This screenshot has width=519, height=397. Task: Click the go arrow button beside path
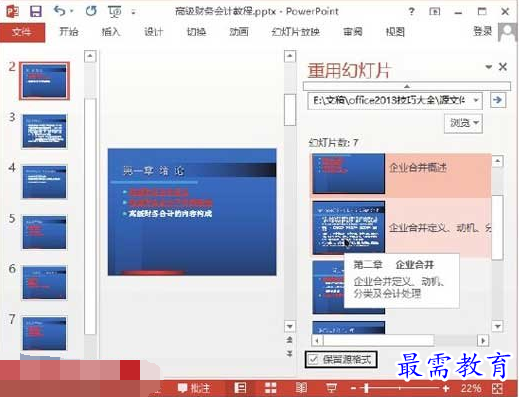(498, 100)
